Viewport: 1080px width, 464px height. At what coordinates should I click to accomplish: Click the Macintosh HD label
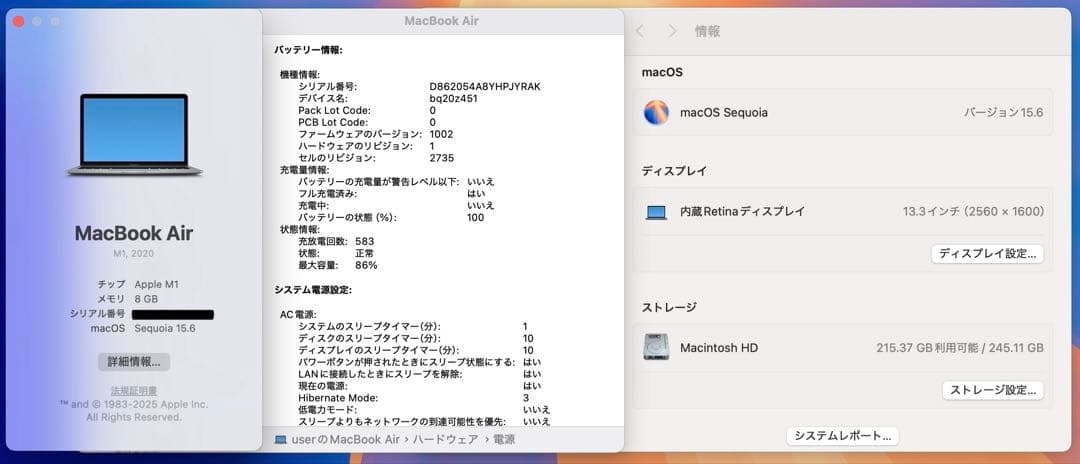(719, 348)
